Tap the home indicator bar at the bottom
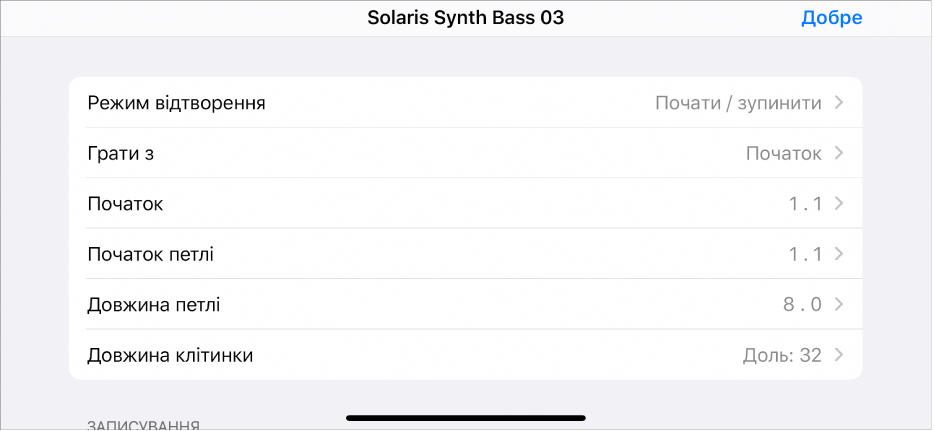 [x=466, y=417]
